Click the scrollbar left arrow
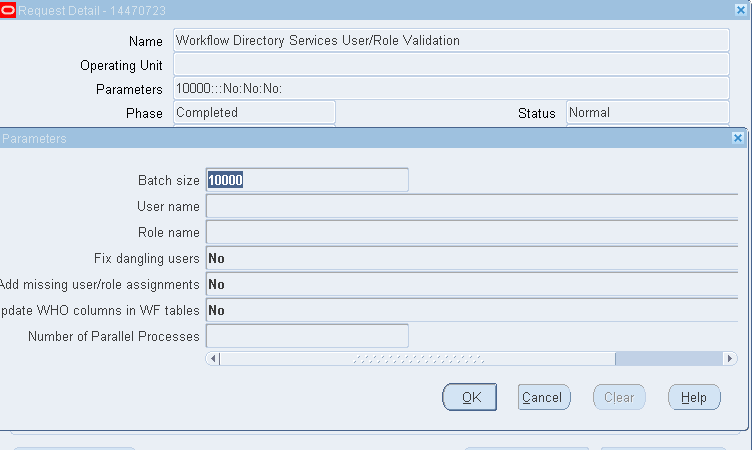This screenshot has width=754, height=450. coord(212,358)
